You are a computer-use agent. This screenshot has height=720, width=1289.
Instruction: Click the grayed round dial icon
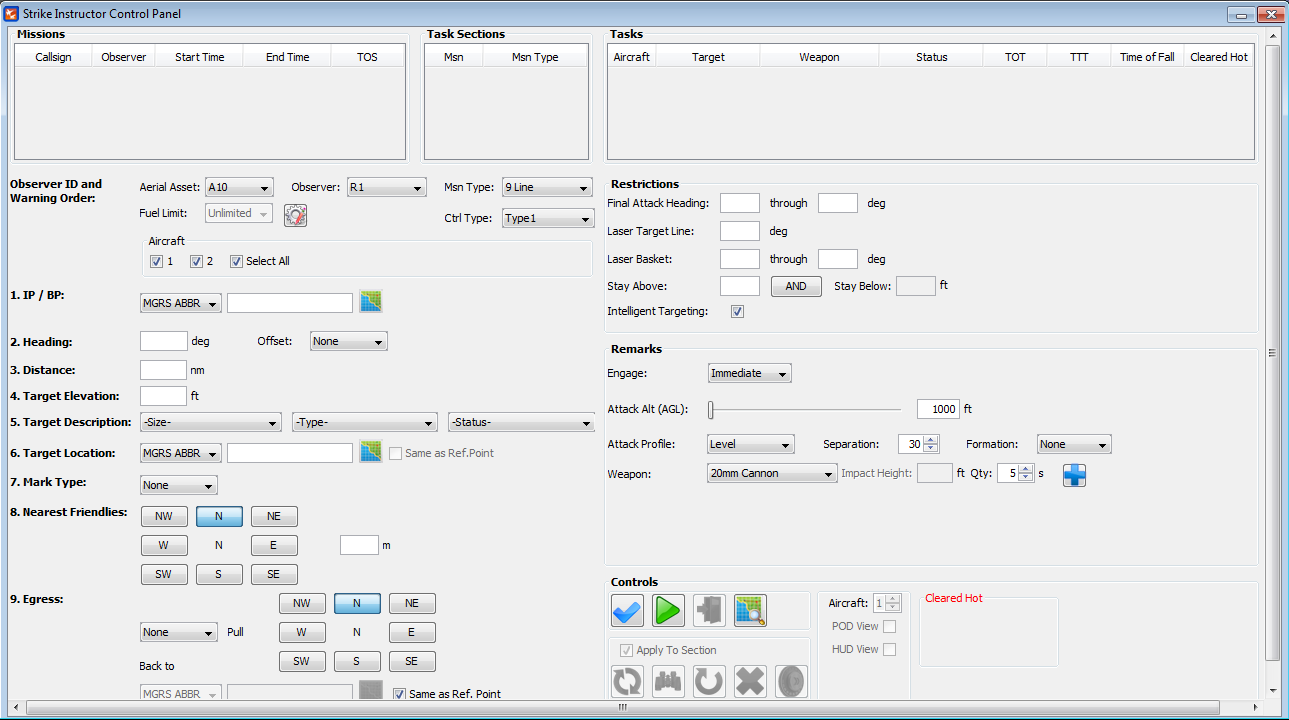pyautogui.click(x=791, y=682)
